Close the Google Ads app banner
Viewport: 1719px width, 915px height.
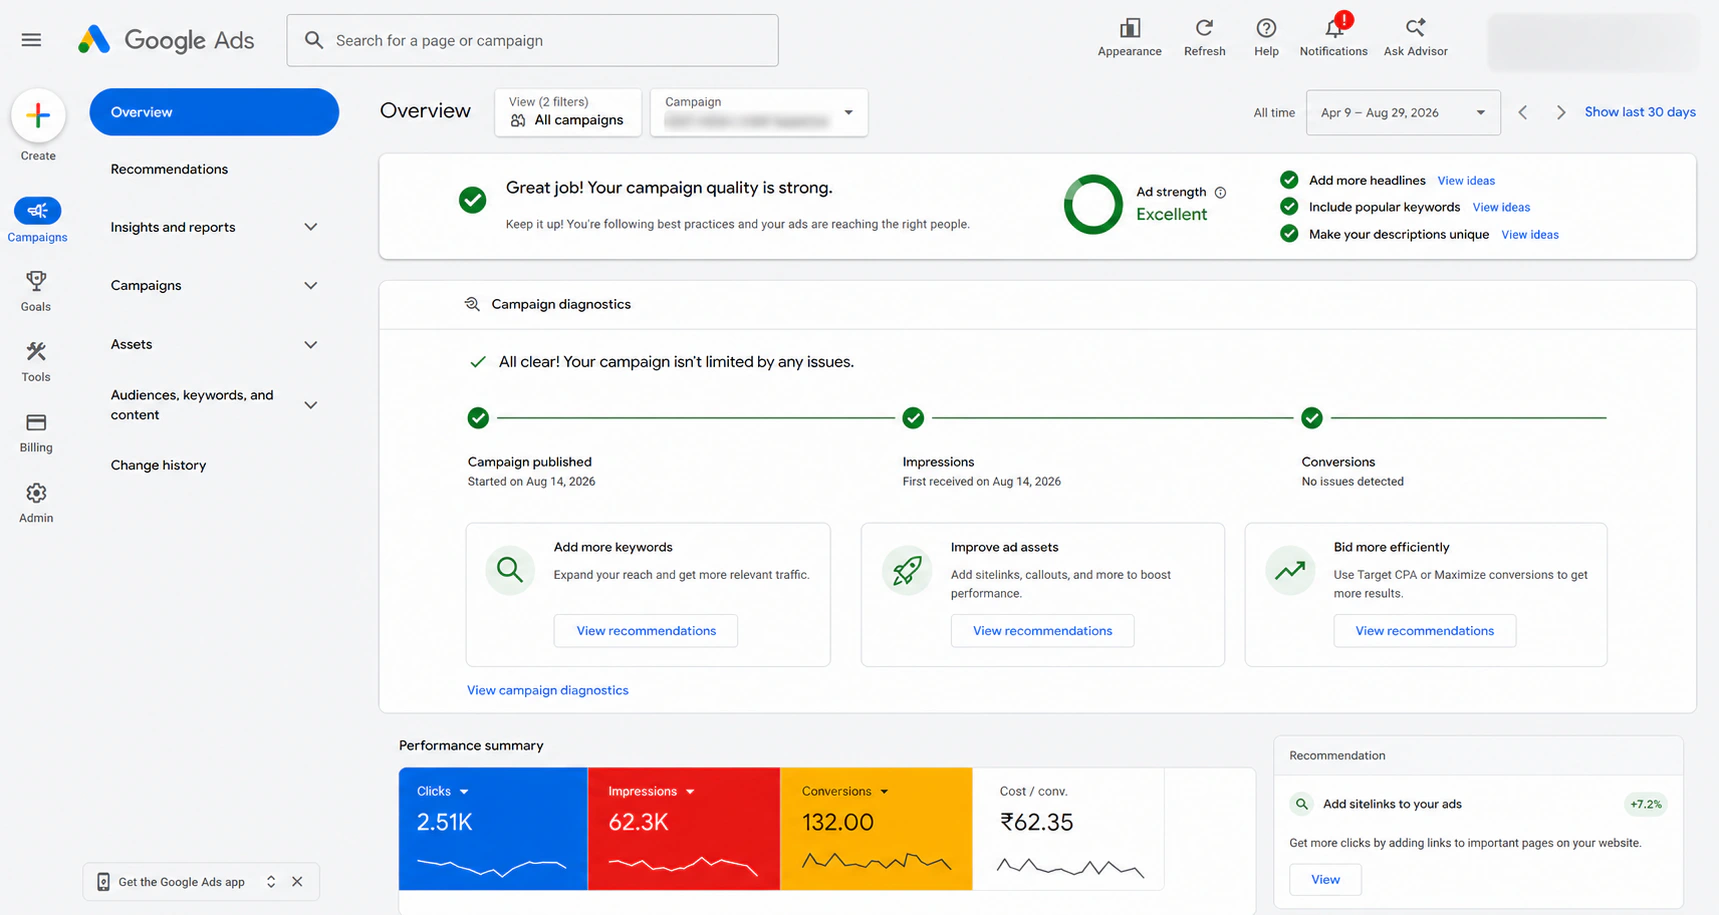click(297, 882)
